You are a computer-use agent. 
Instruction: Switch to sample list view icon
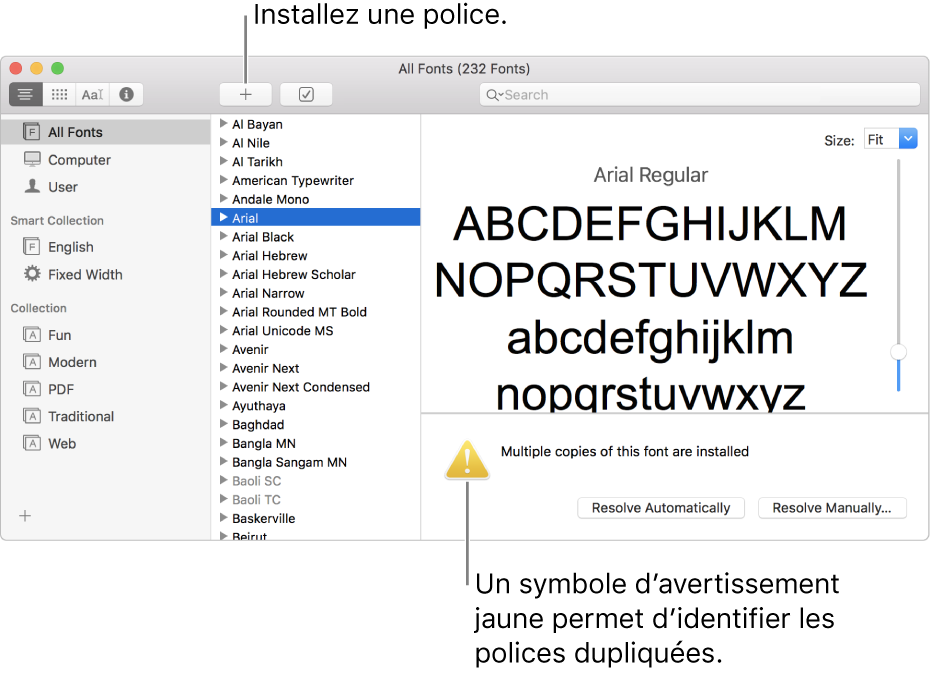click(x=26, y=94)
